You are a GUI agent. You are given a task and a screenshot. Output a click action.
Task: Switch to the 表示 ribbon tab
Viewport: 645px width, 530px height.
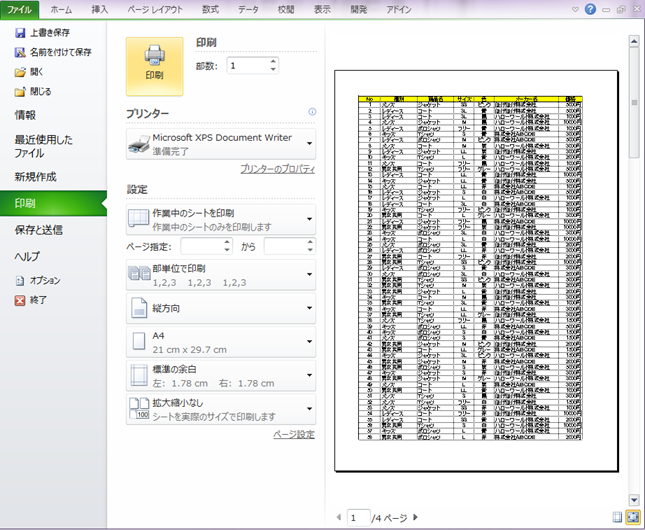pyautogui.click(x=322, y=10)
